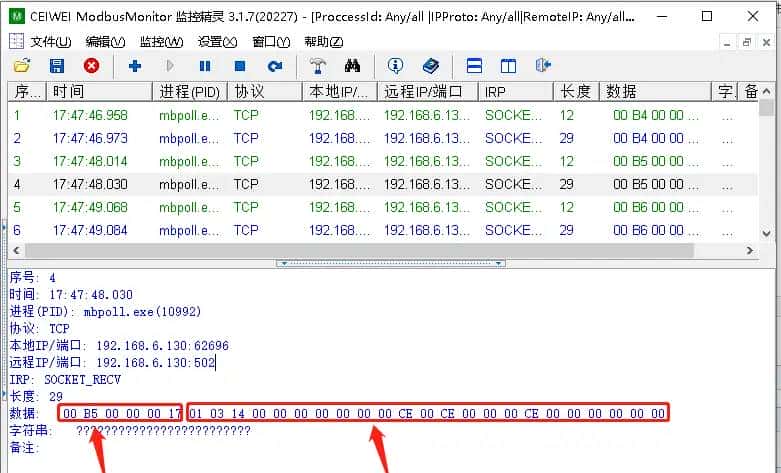Close the inner MDI child window
781x473 pixels.
766,43
